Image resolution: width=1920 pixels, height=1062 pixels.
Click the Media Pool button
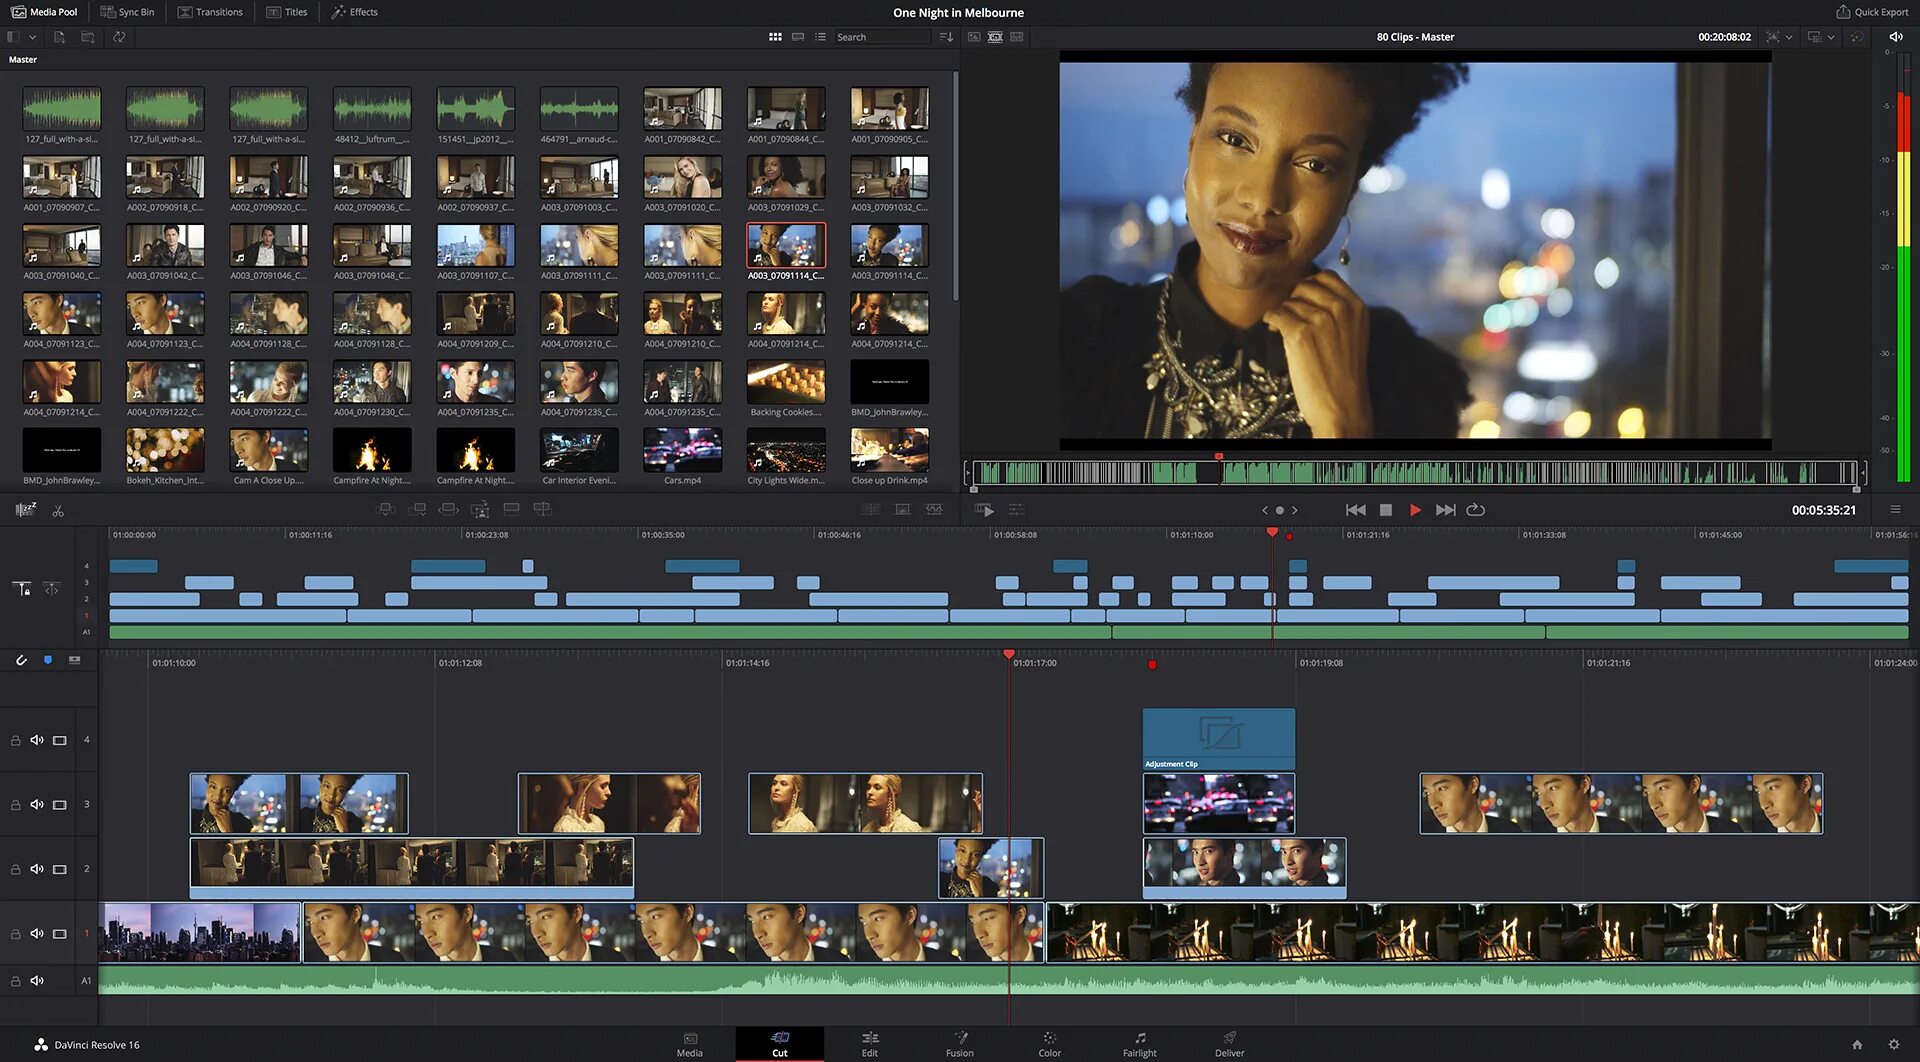click(44, 12)
